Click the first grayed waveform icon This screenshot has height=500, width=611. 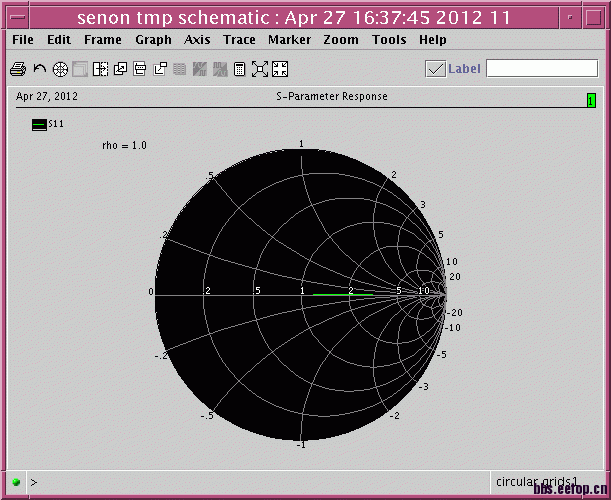pos(200,69)
